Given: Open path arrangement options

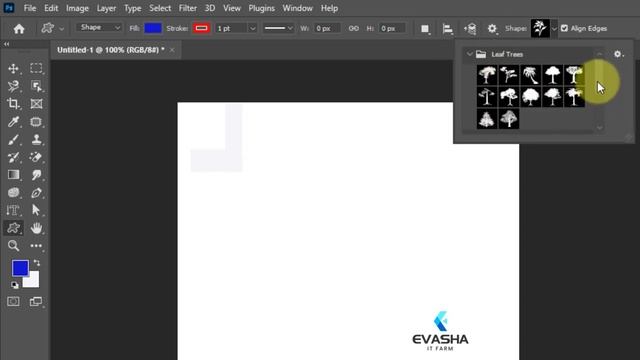Looking at the screenshot, I should click(470, 29).
